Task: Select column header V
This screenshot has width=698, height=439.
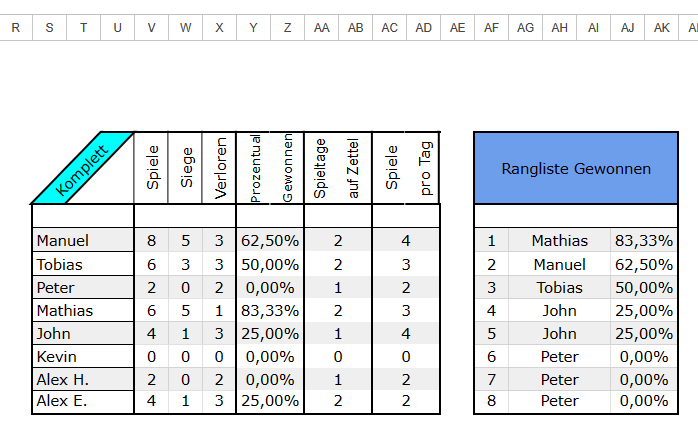Action: coord(151,28)
